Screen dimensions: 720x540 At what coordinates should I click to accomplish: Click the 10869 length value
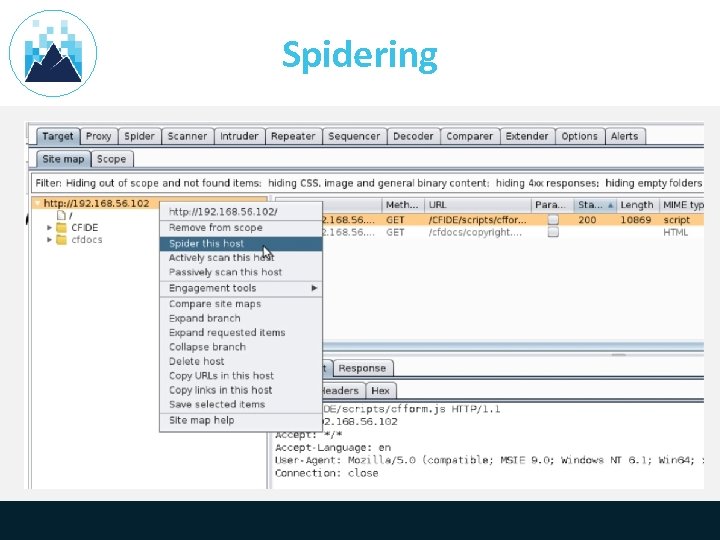click(636, 219)
